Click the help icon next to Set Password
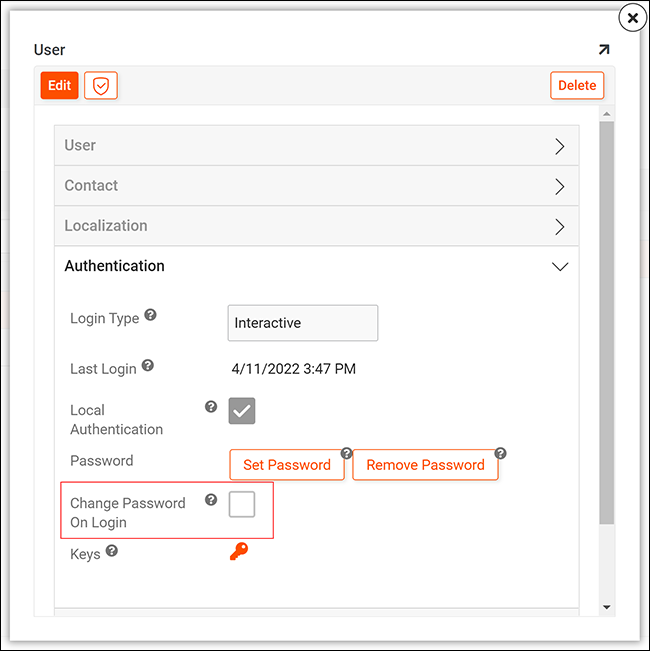The width and height of the screenshot is (650, 651). pyautogui.click(x=346, y=453)
